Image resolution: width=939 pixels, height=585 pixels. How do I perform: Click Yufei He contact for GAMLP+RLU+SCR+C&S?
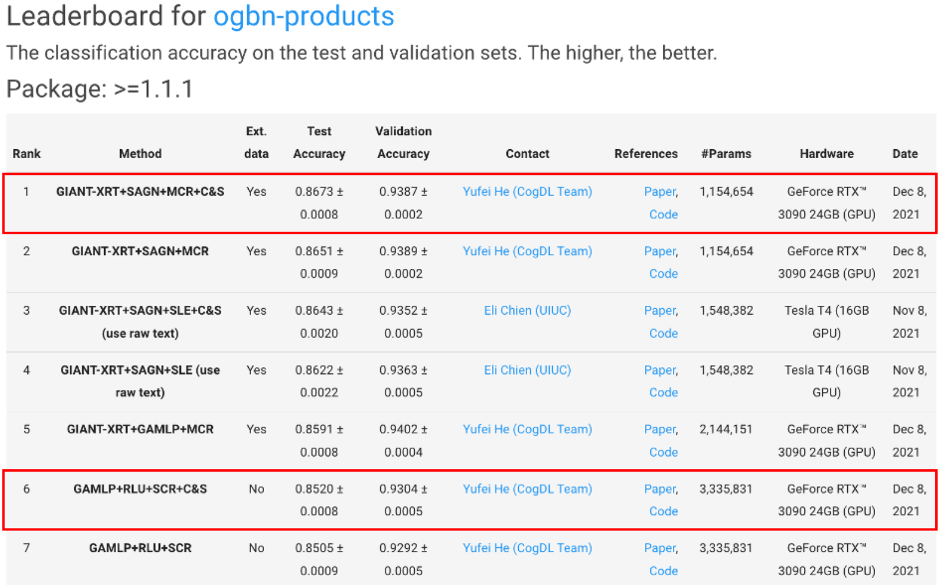tap(527, 489)
